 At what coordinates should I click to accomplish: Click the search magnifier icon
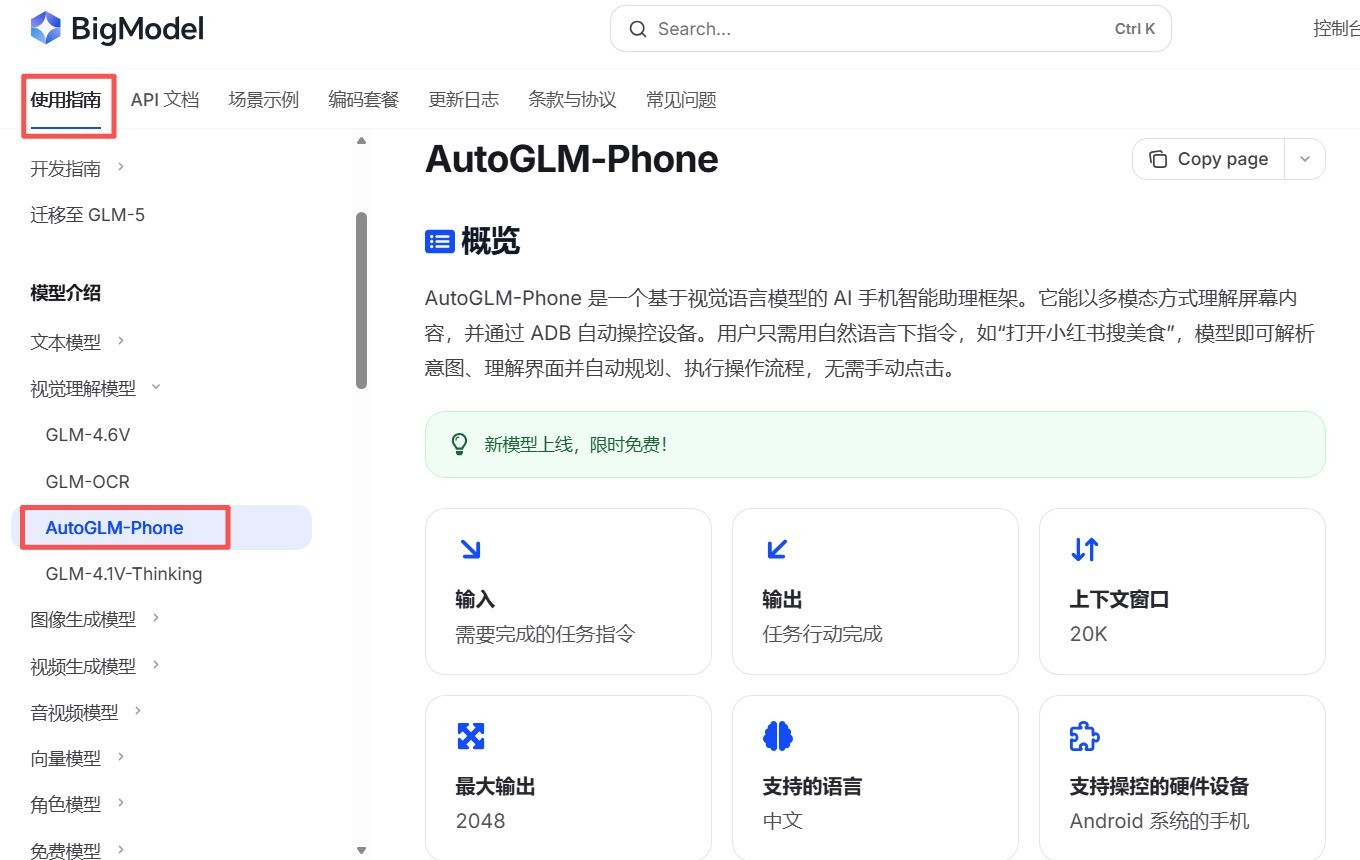(638, 29)
